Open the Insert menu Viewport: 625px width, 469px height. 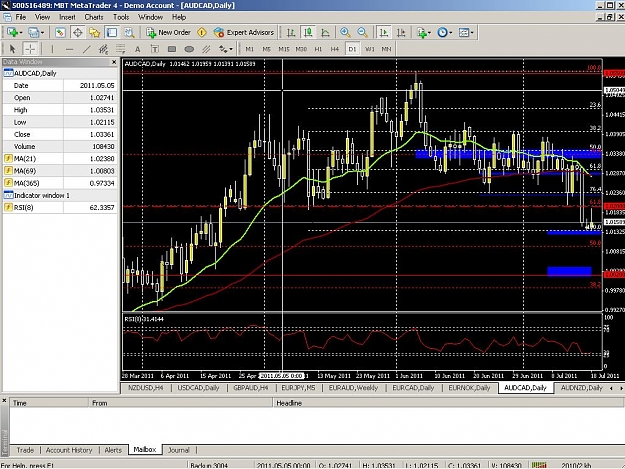[67, 17]
